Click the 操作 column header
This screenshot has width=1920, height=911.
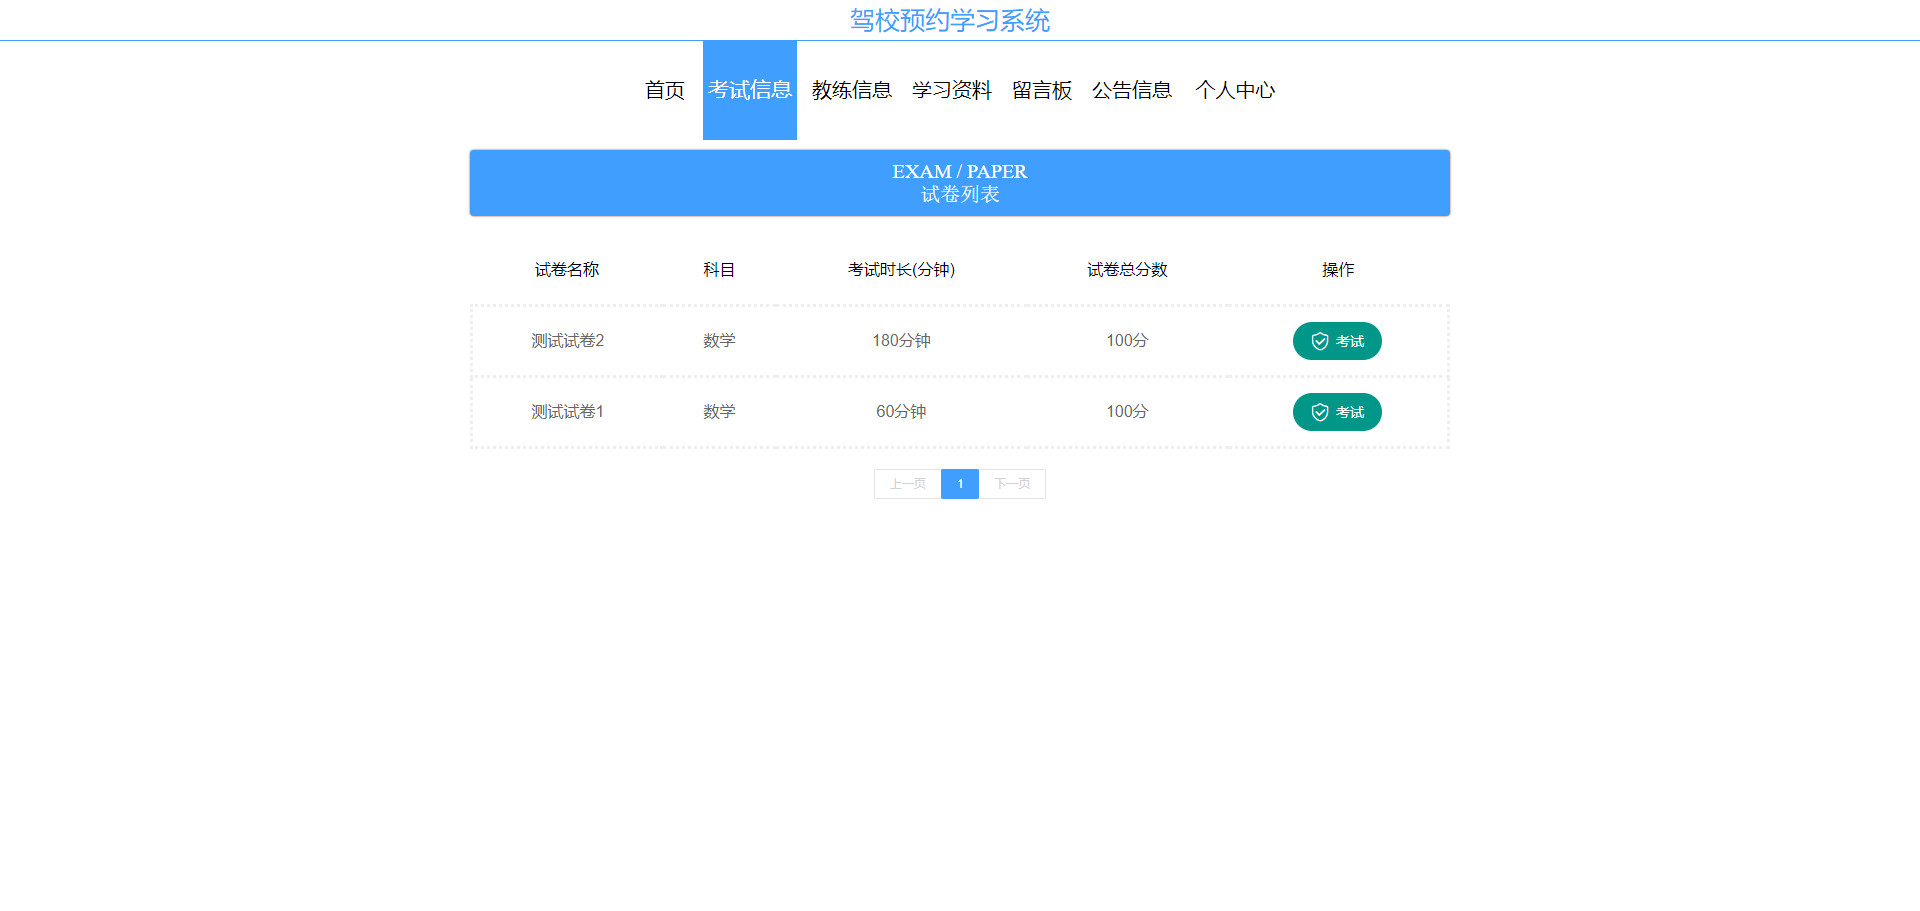tap(1338, 270)
